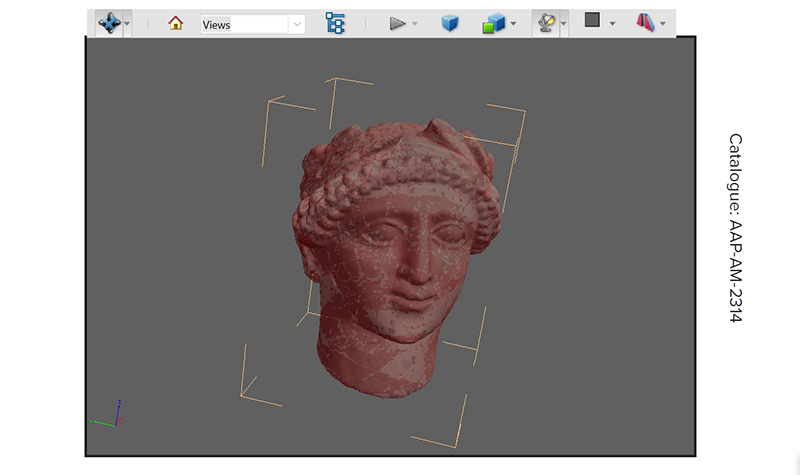Toggle the extra lighting lamp icon
Viewport: 800px width, 475px height.
[546, 23]
